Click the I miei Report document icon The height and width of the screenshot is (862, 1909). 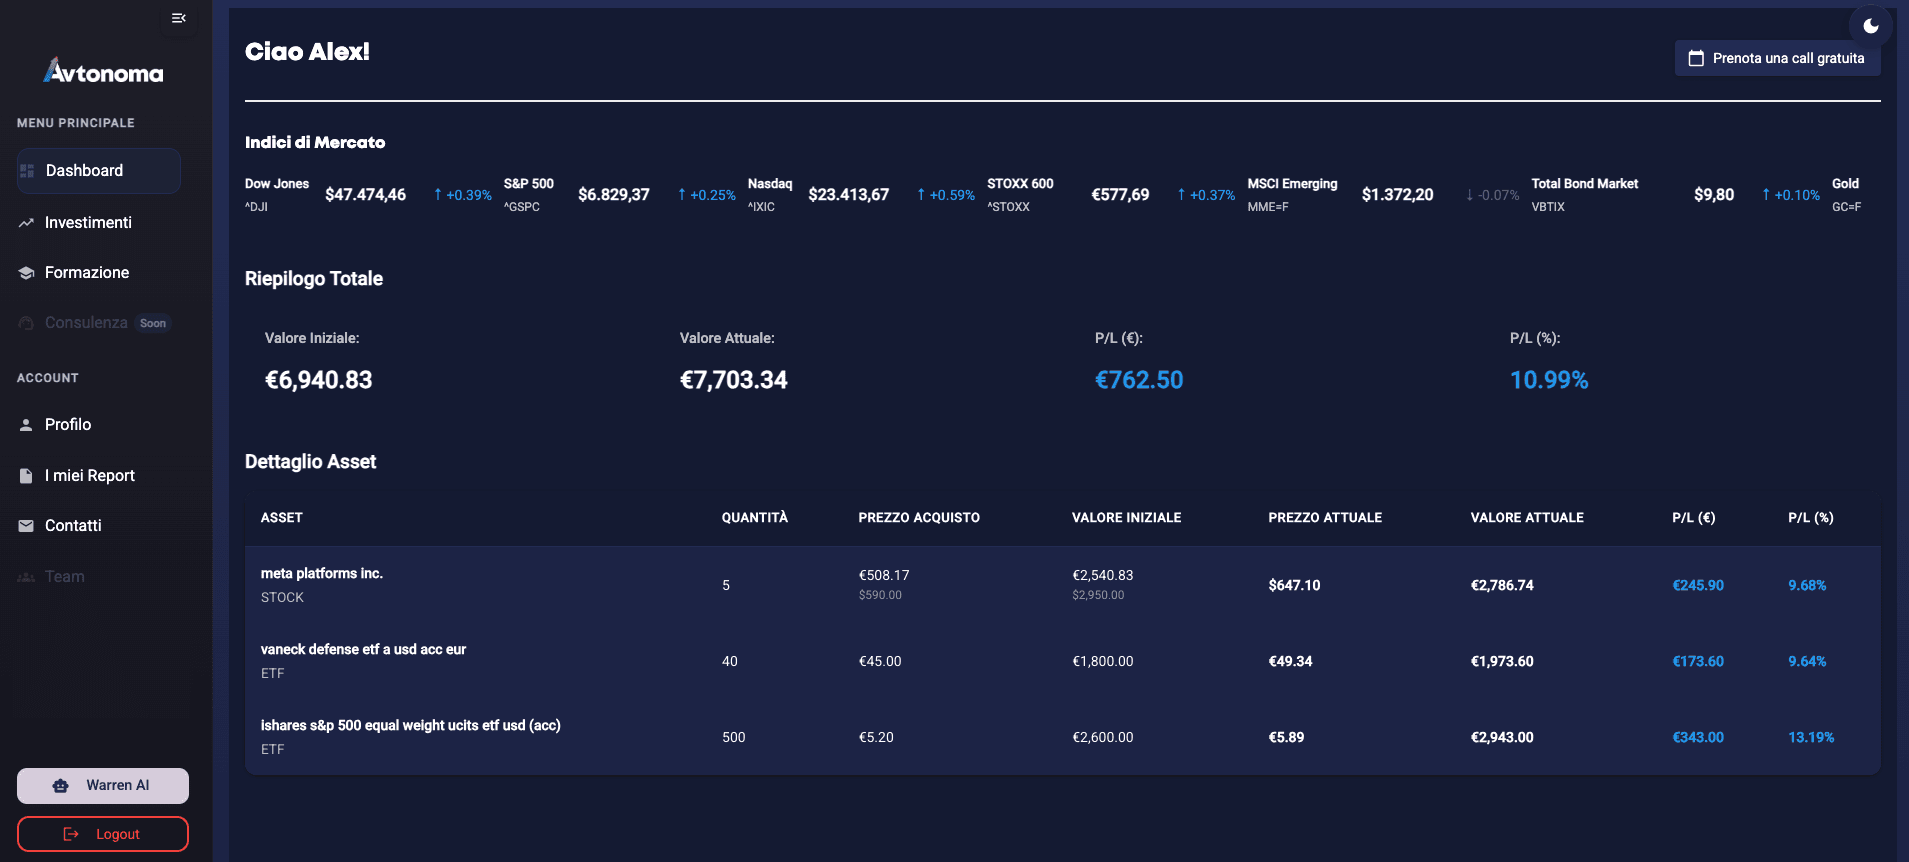point(26,476)
